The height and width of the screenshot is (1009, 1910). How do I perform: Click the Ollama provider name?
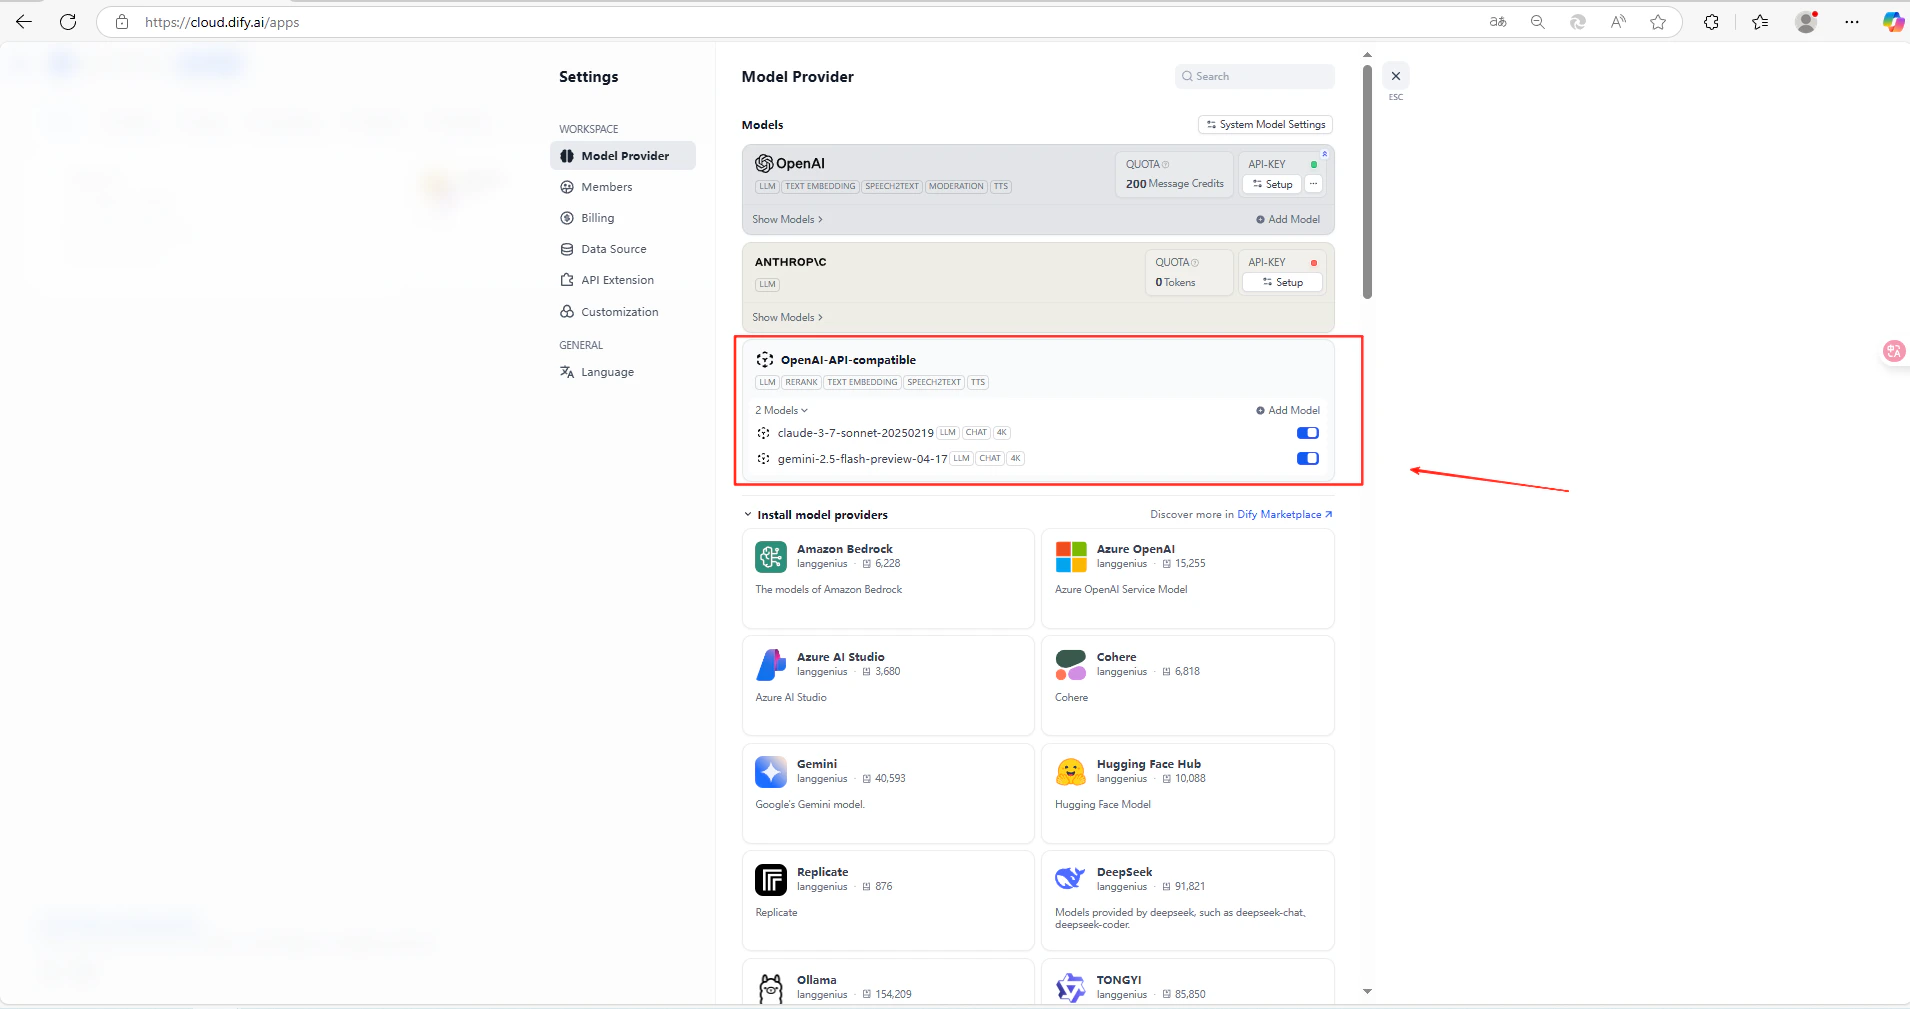pyautogui.click(x=816, y=980)
